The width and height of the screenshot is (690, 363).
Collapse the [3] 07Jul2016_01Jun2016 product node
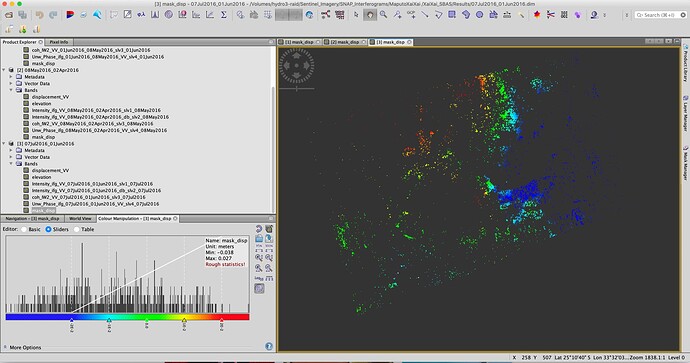point(4,143)
